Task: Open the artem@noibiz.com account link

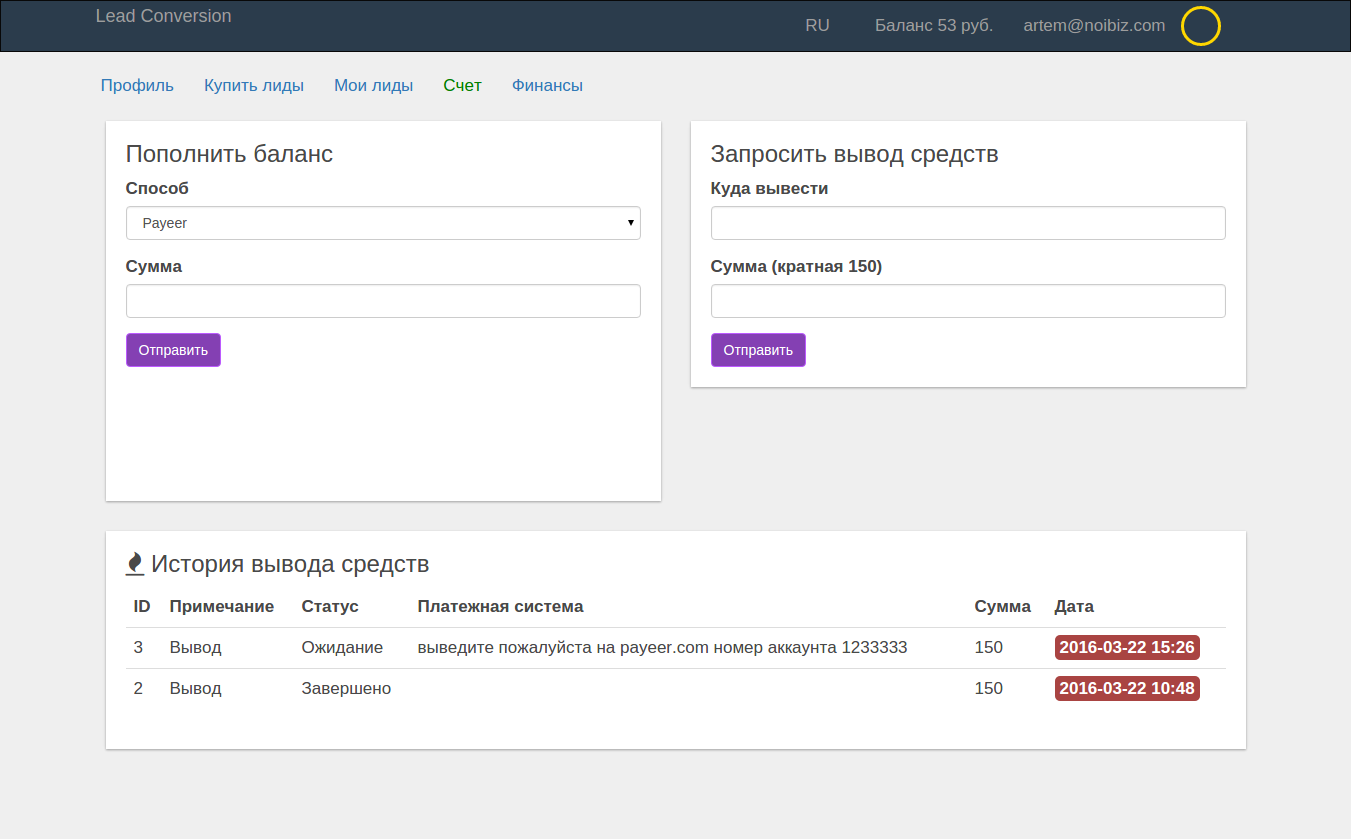Action: coord(1094,26)
